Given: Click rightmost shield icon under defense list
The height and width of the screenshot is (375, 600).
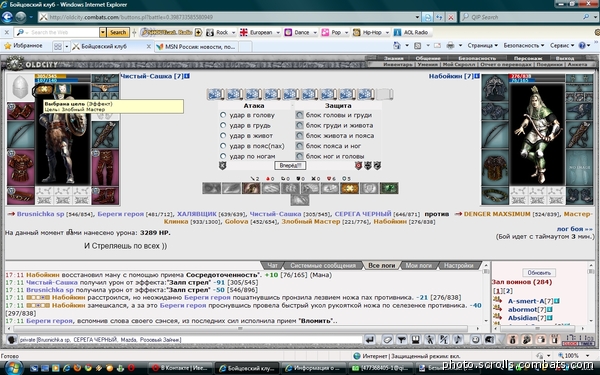Looking at the screenshot, I should point(377,166).
